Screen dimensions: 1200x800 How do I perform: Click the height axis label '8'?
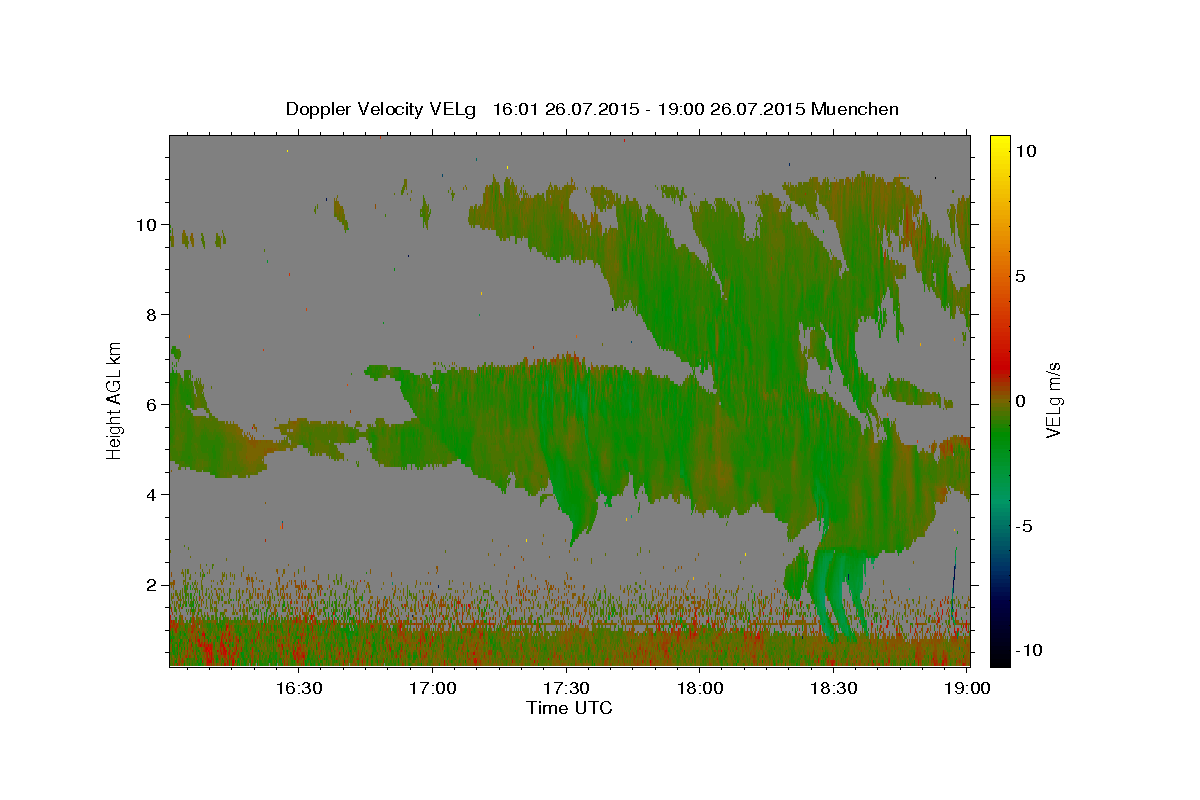click(x=151, y=314)
